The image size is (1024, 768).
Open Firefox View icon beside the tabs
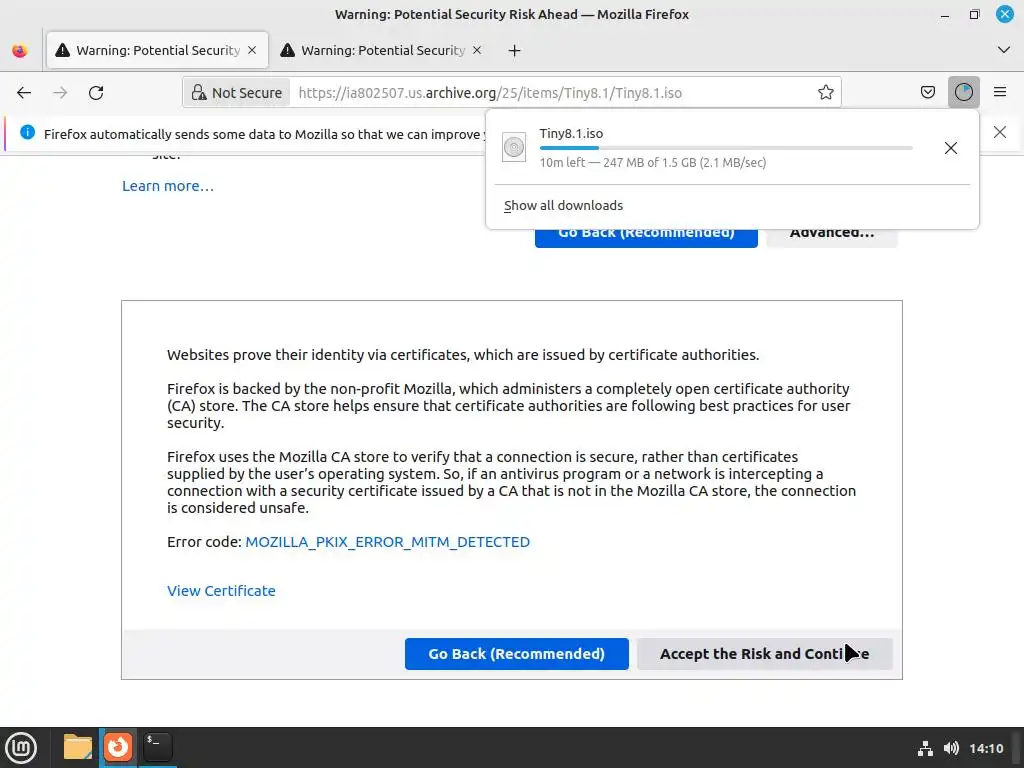click(20, 50)
